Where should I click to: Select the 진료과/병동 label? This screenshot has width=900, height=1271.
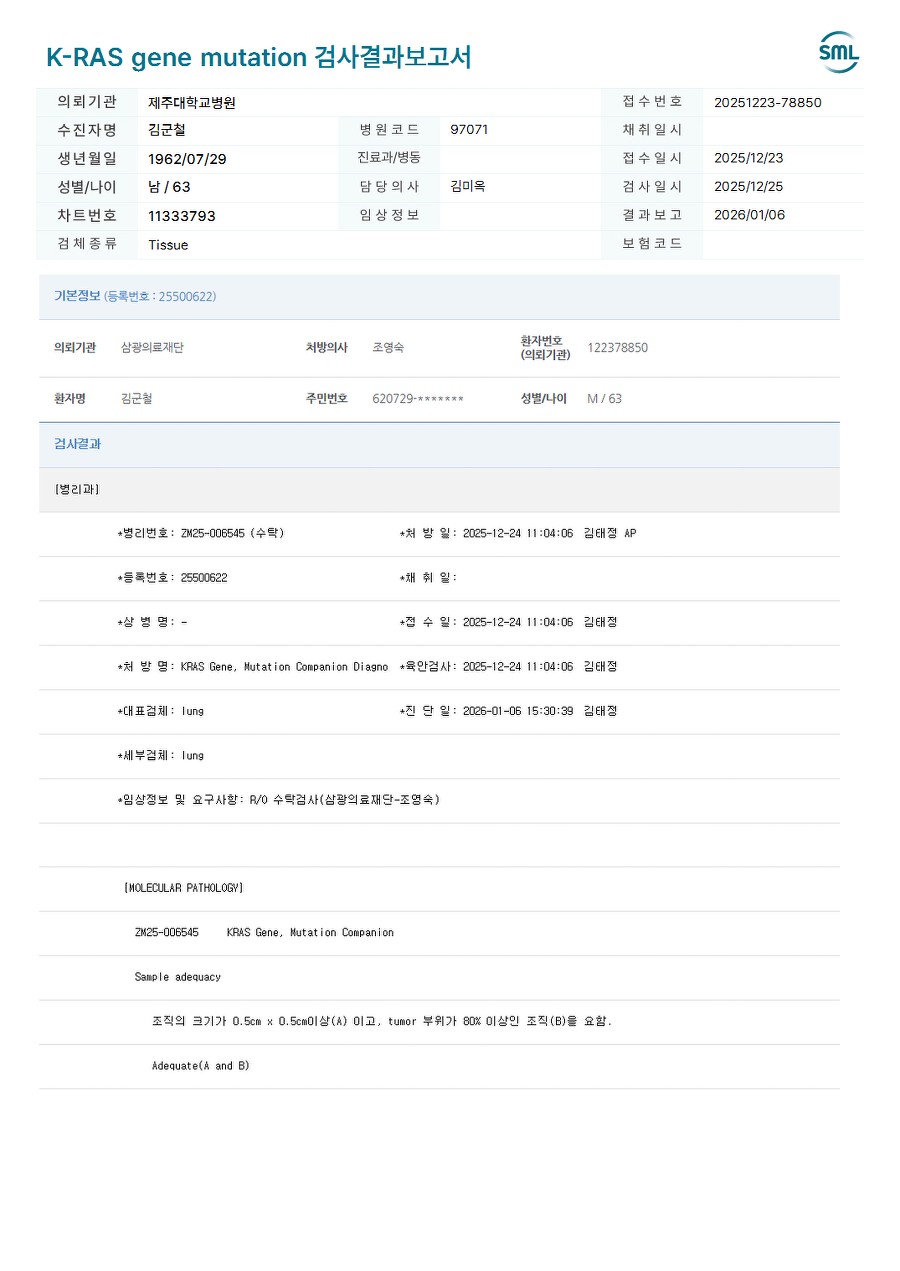[x=389, y=158]
